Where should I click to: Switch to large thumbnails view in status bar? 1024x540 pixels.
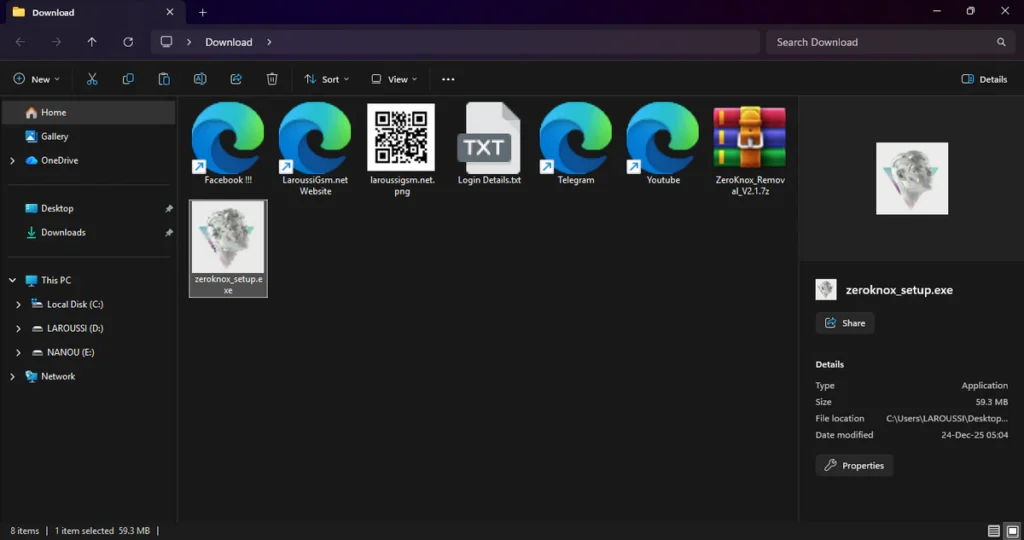pyautogui.click(x=1011, y=530)
